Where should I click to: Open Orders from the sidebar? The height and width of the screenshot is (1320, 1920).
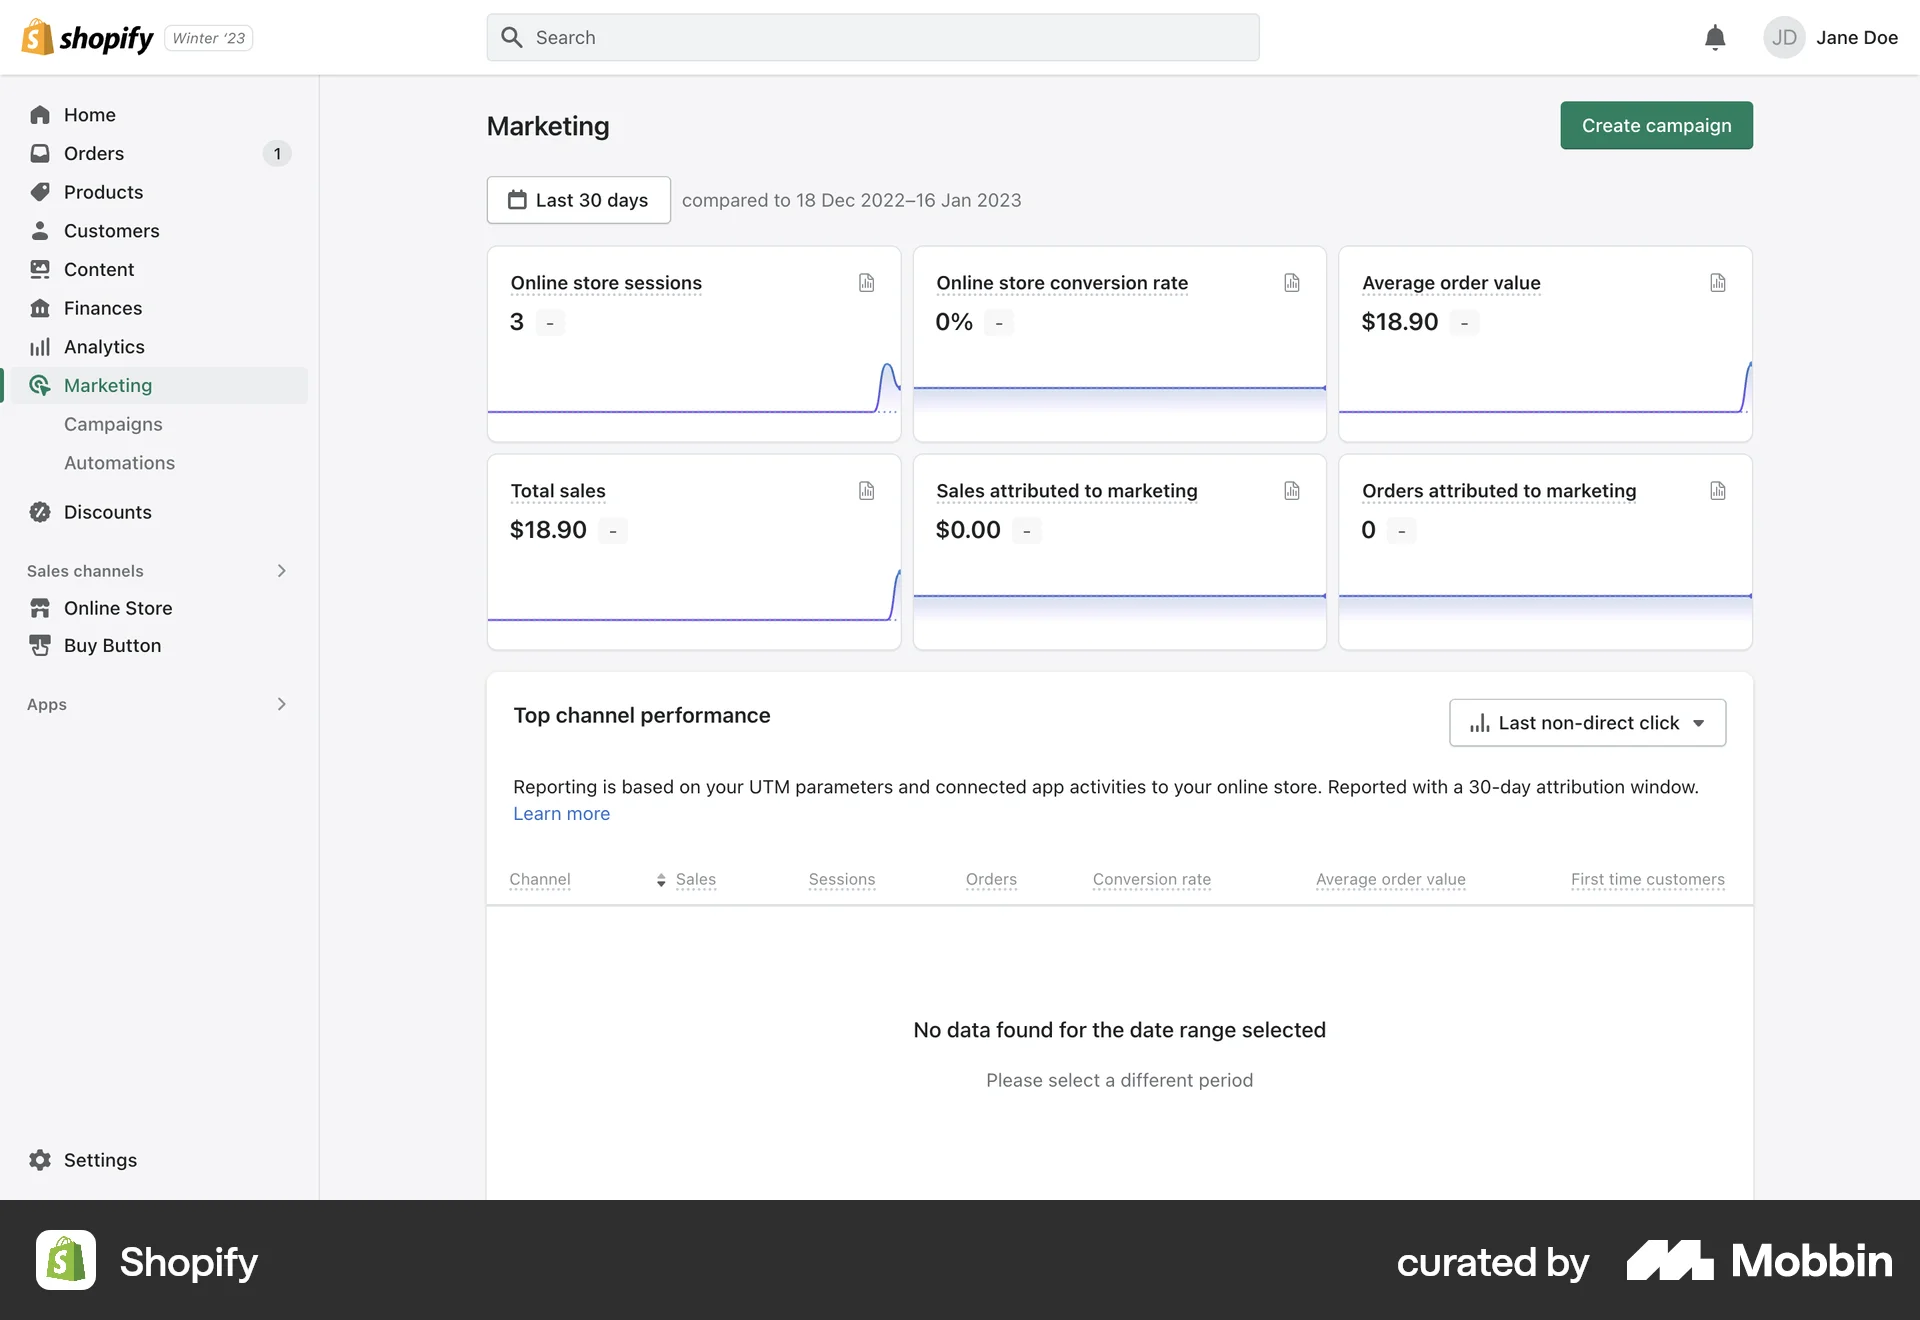coord(93,153)
